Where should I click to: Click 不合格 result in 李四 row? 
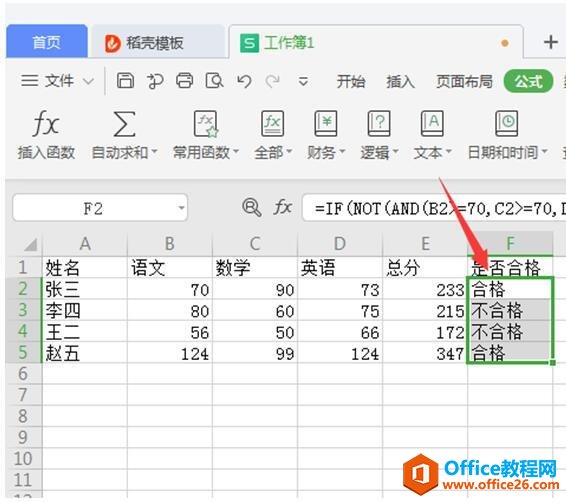coord(510,310)
